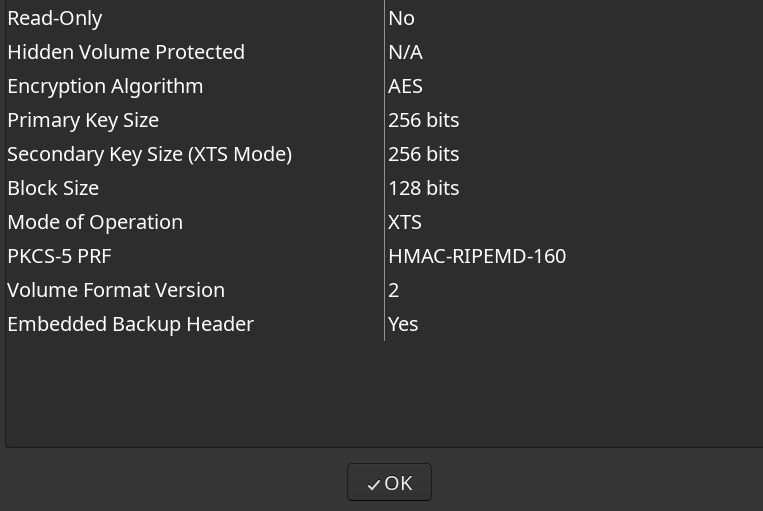Click the Primary Key 256 bits value

pyautogui.click(x=423, y=120)
